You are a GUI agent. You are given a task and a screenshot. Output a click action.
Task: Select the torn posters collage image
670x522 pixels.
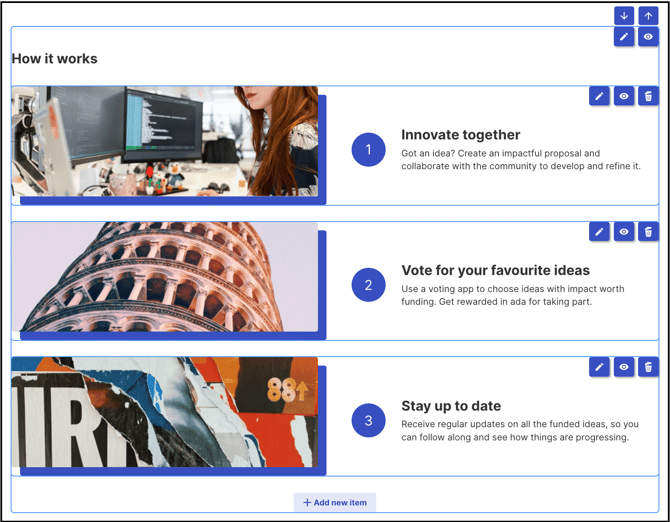165,412
